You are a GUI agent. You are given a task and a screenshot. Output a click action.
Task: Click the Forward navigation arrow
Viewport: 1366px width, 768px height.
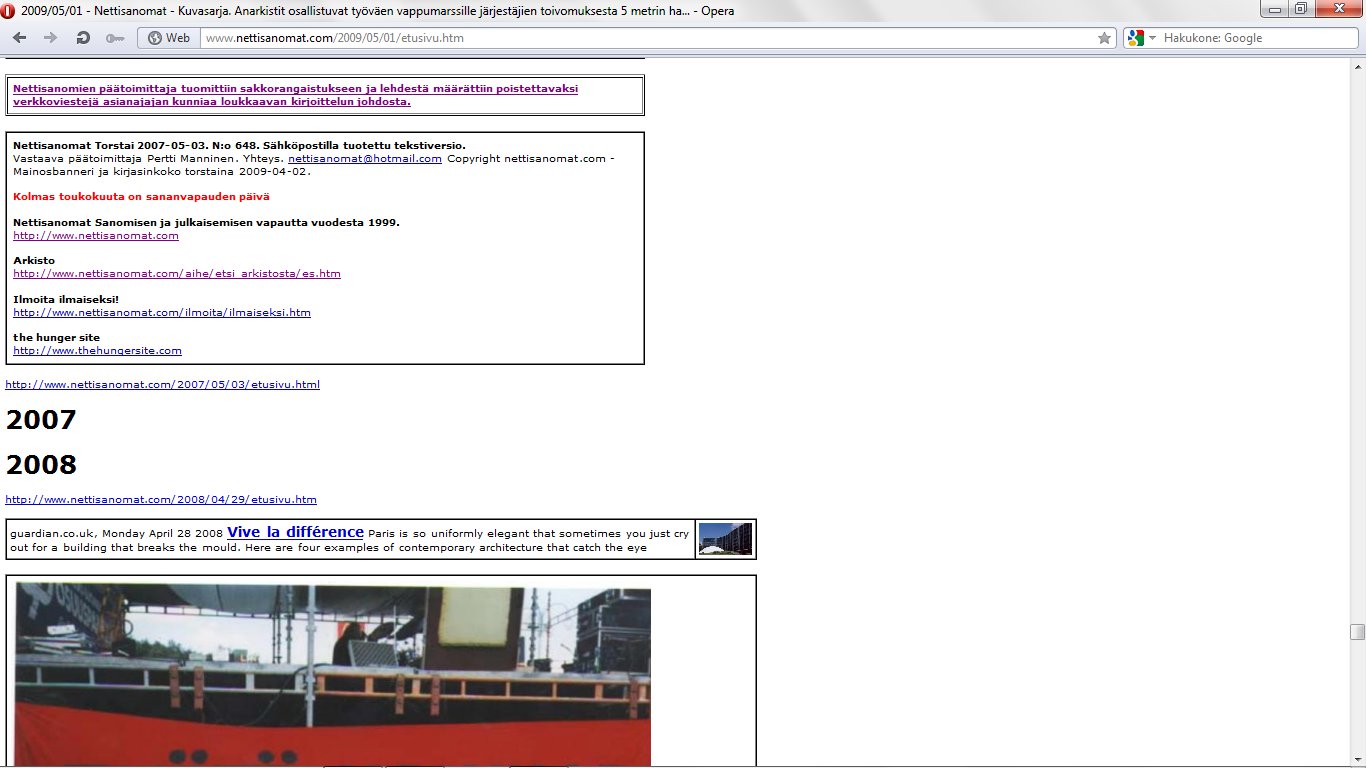point(51,38)
